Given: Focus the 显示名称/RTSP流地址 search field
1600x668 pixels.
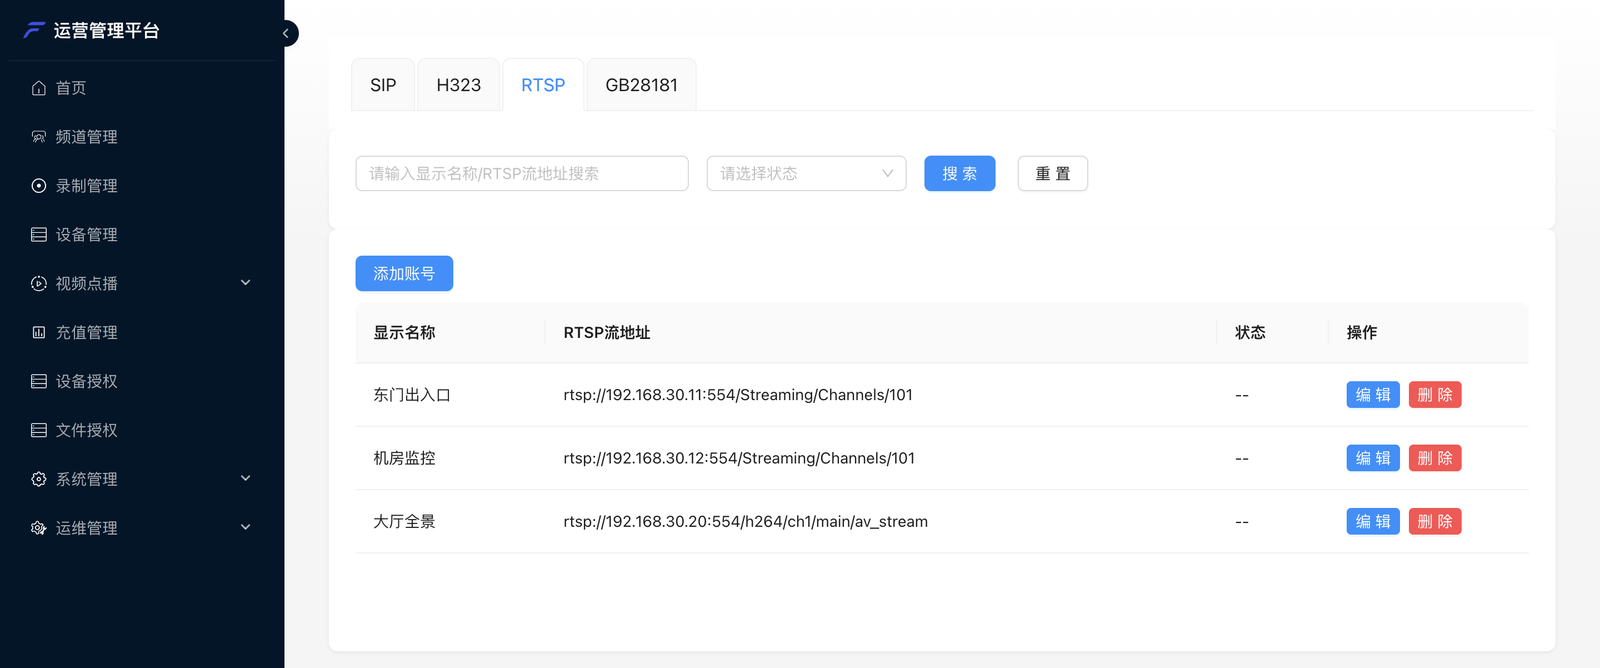Looking at the screenshot, I should coord(522,173).
